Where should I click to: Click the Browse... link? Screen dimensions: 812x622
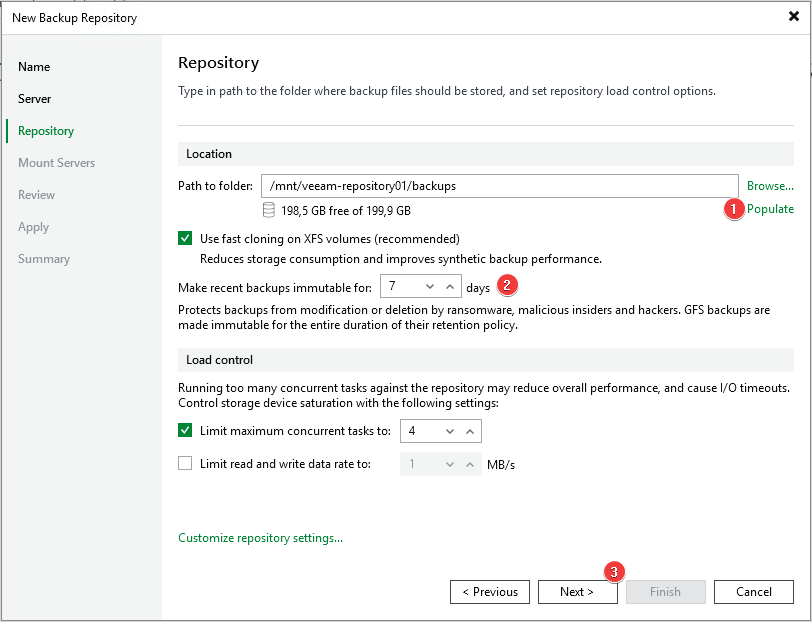point(770,186)
